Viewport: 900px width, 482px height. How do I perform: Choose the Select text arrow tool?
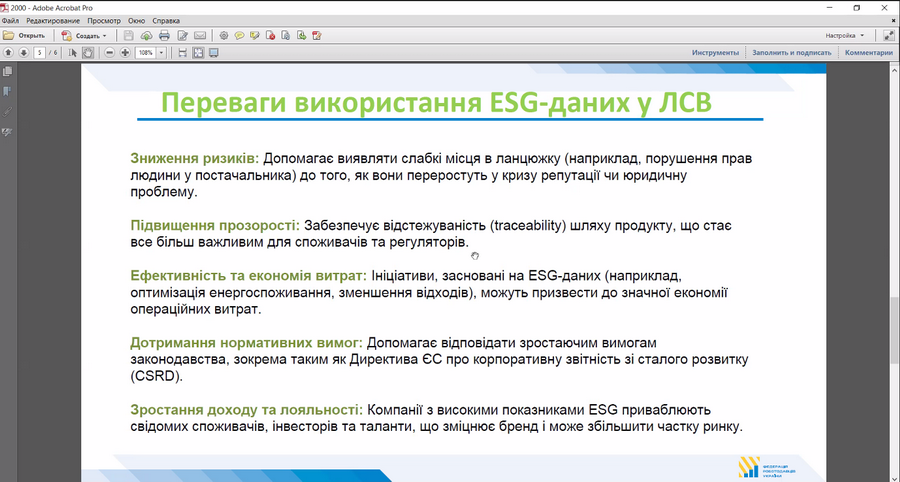click(73, 53)
